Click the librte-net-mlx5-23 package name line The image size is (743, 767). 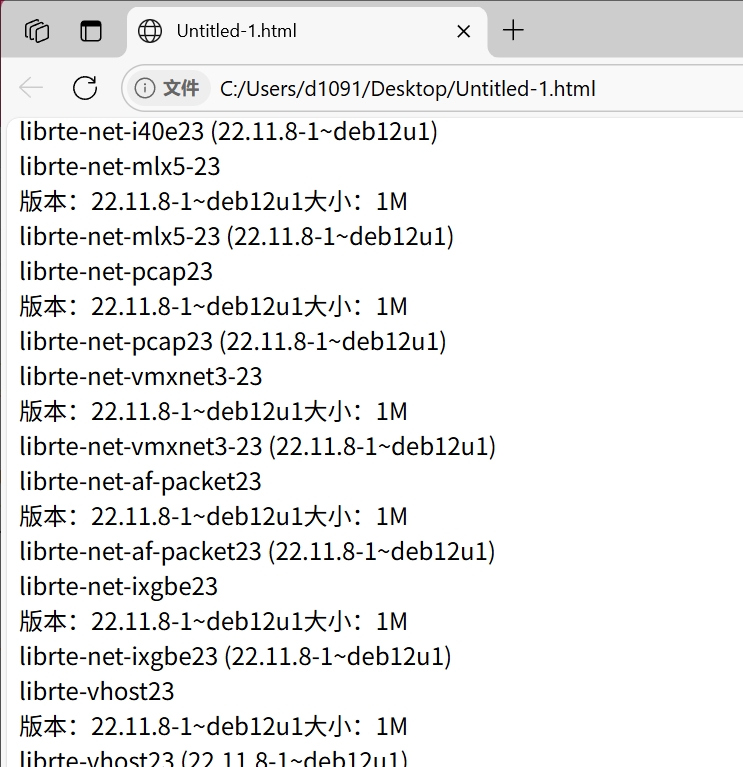click(120, 166)
